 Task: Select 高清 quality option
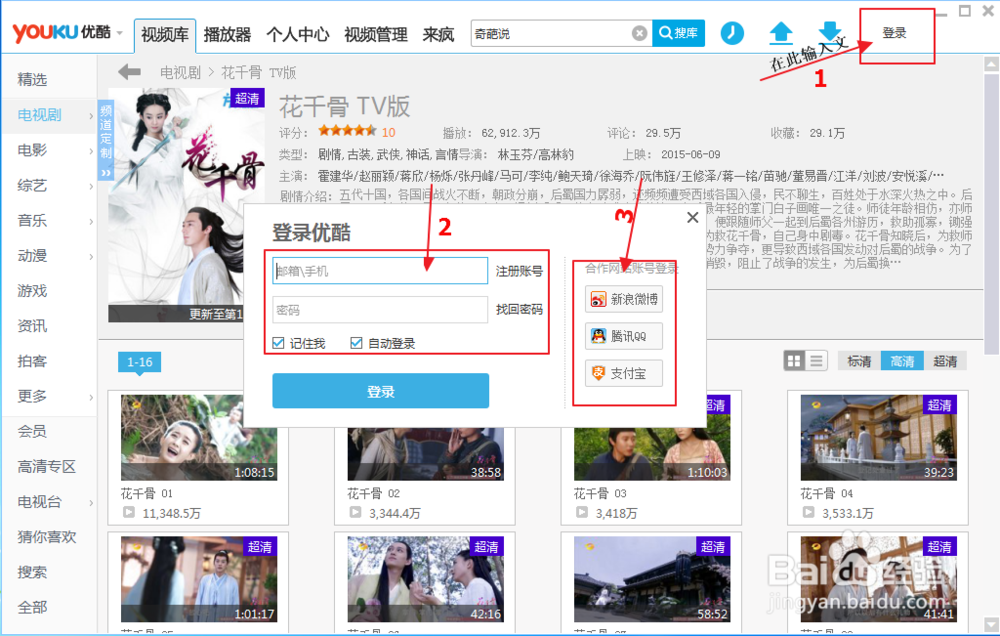902,361
